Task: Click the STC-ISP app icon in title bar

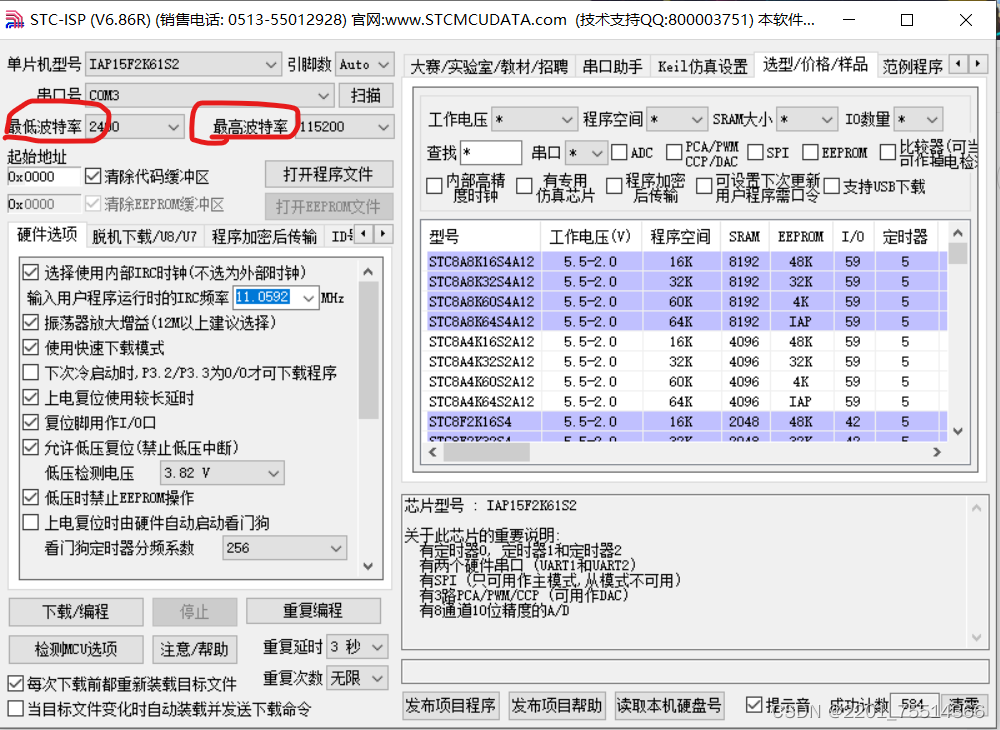Action: pos(13,18)
